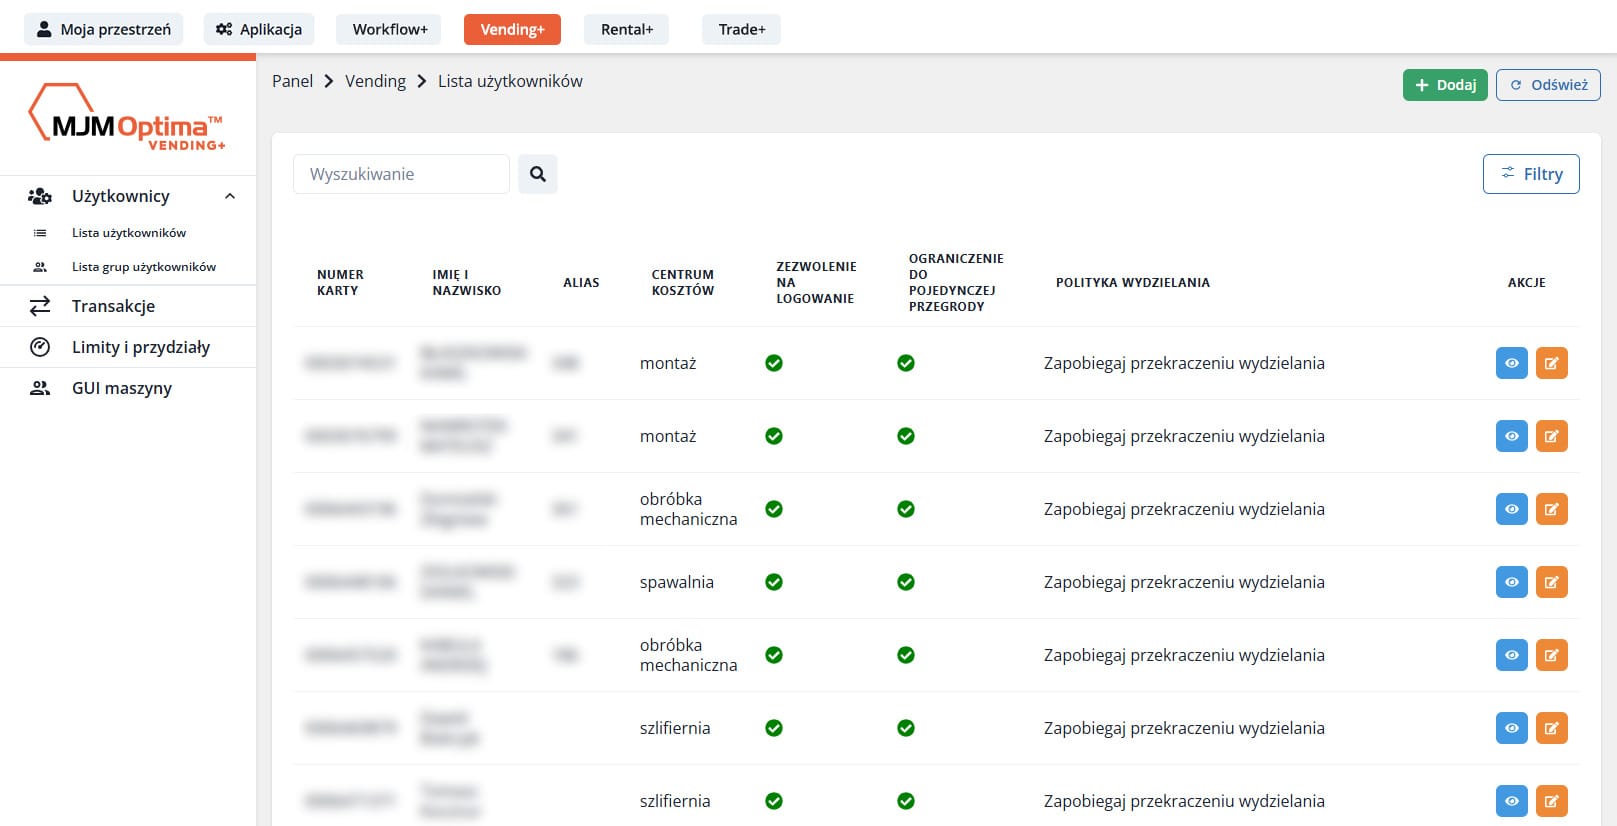Switch to the Workflow+ tab

389,29
